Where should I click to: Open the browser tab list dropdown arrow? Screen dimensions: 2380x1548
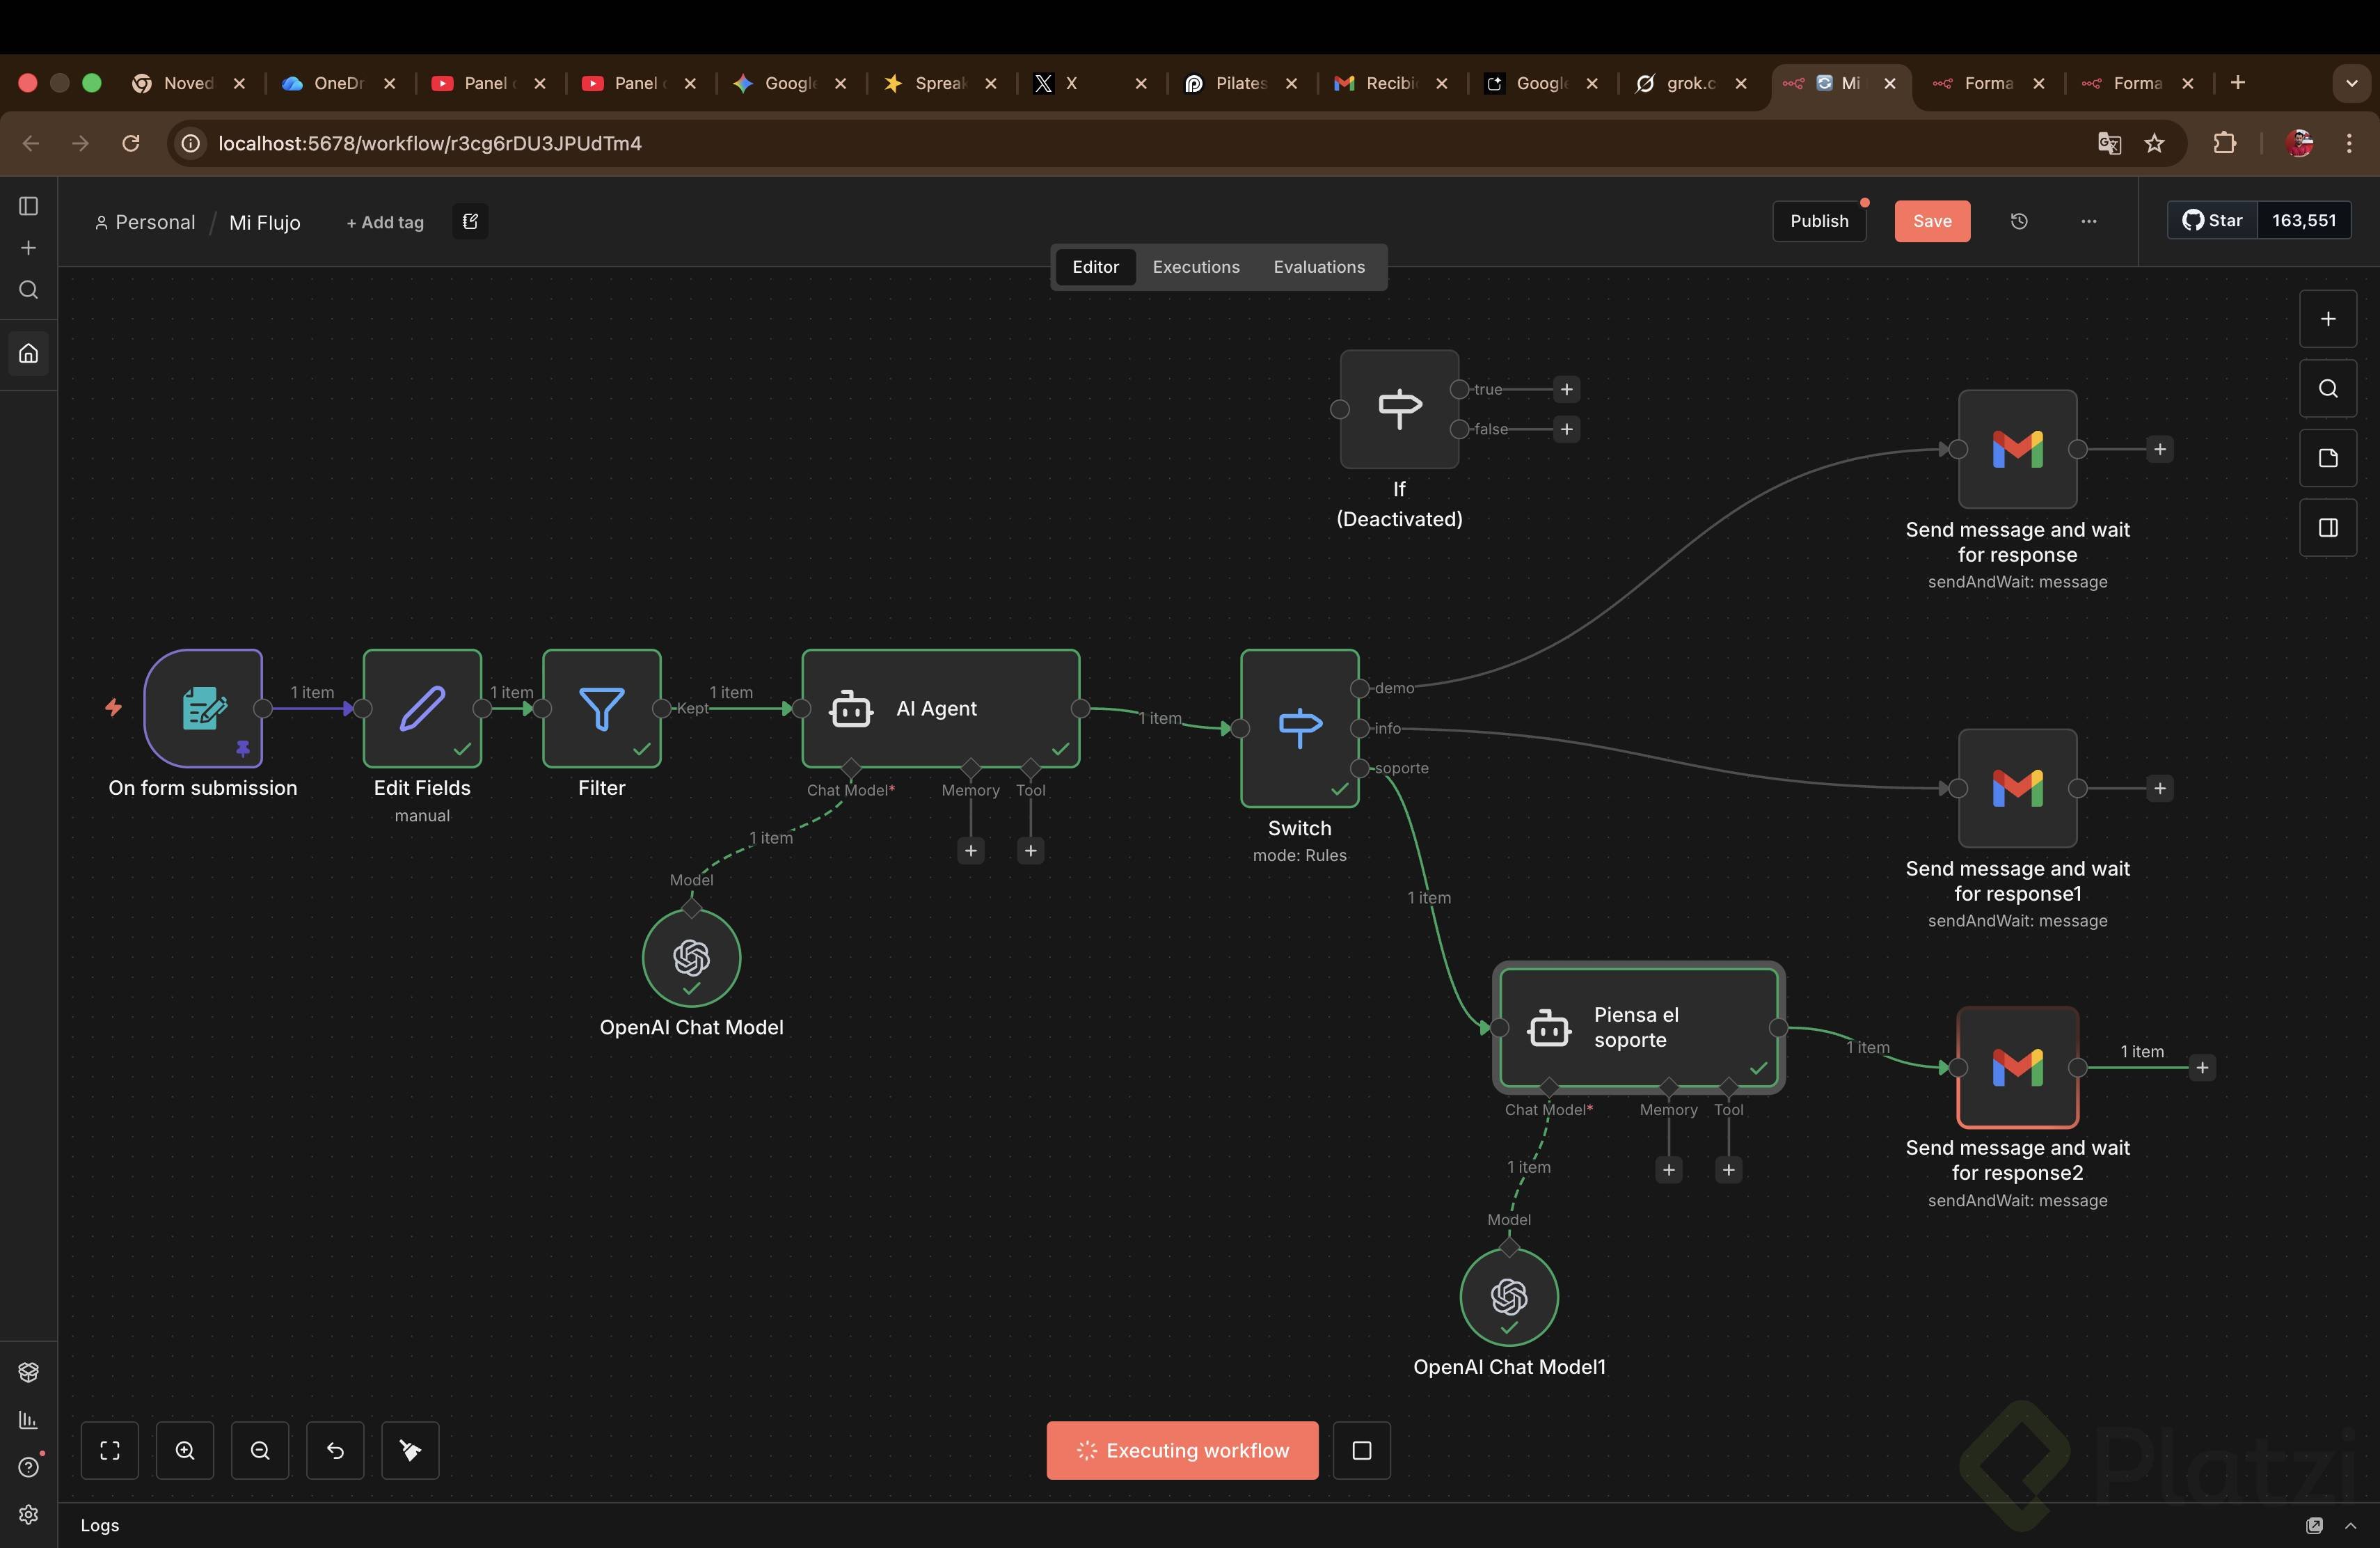click(x=2351, y=83)
